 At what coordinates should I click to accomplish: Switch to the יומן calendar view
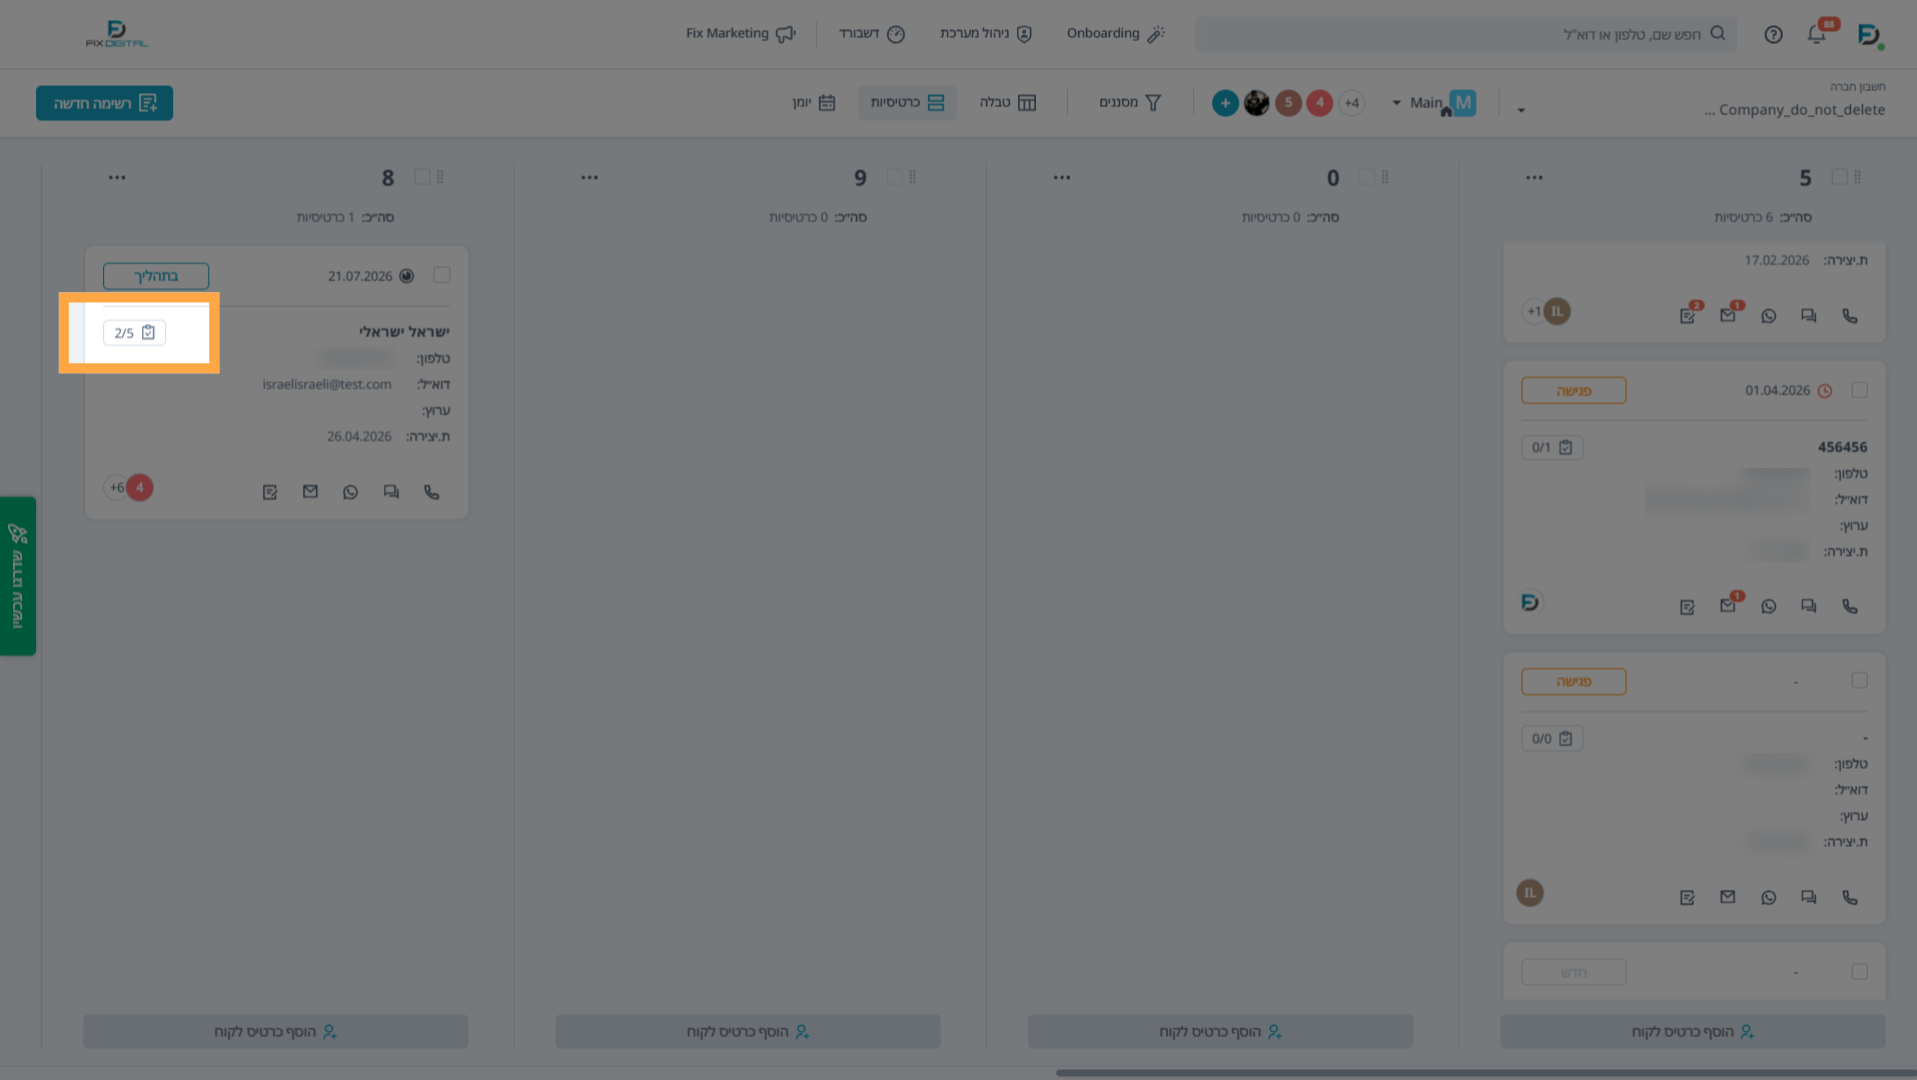click(x=814, y=103)
